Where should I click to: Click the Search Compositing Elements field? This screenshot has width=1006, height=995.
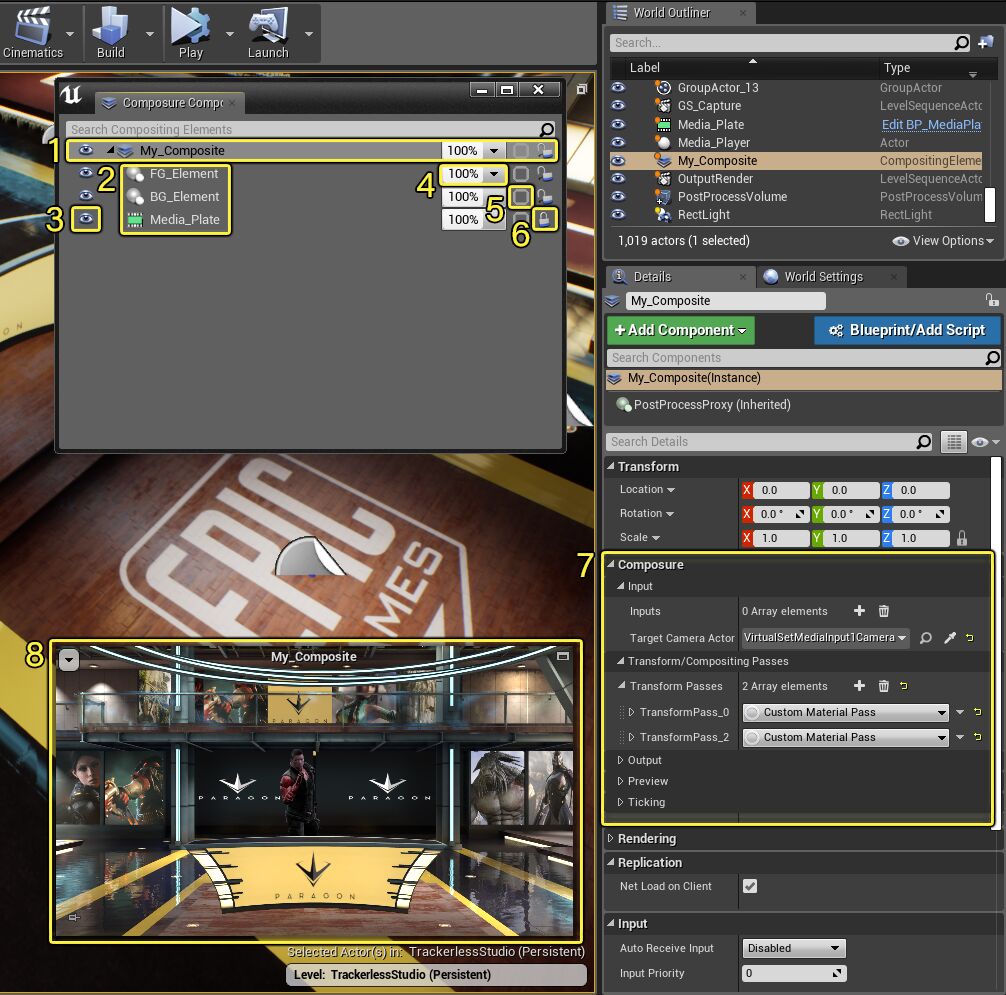pyautogui.click(x=302, y=129)
